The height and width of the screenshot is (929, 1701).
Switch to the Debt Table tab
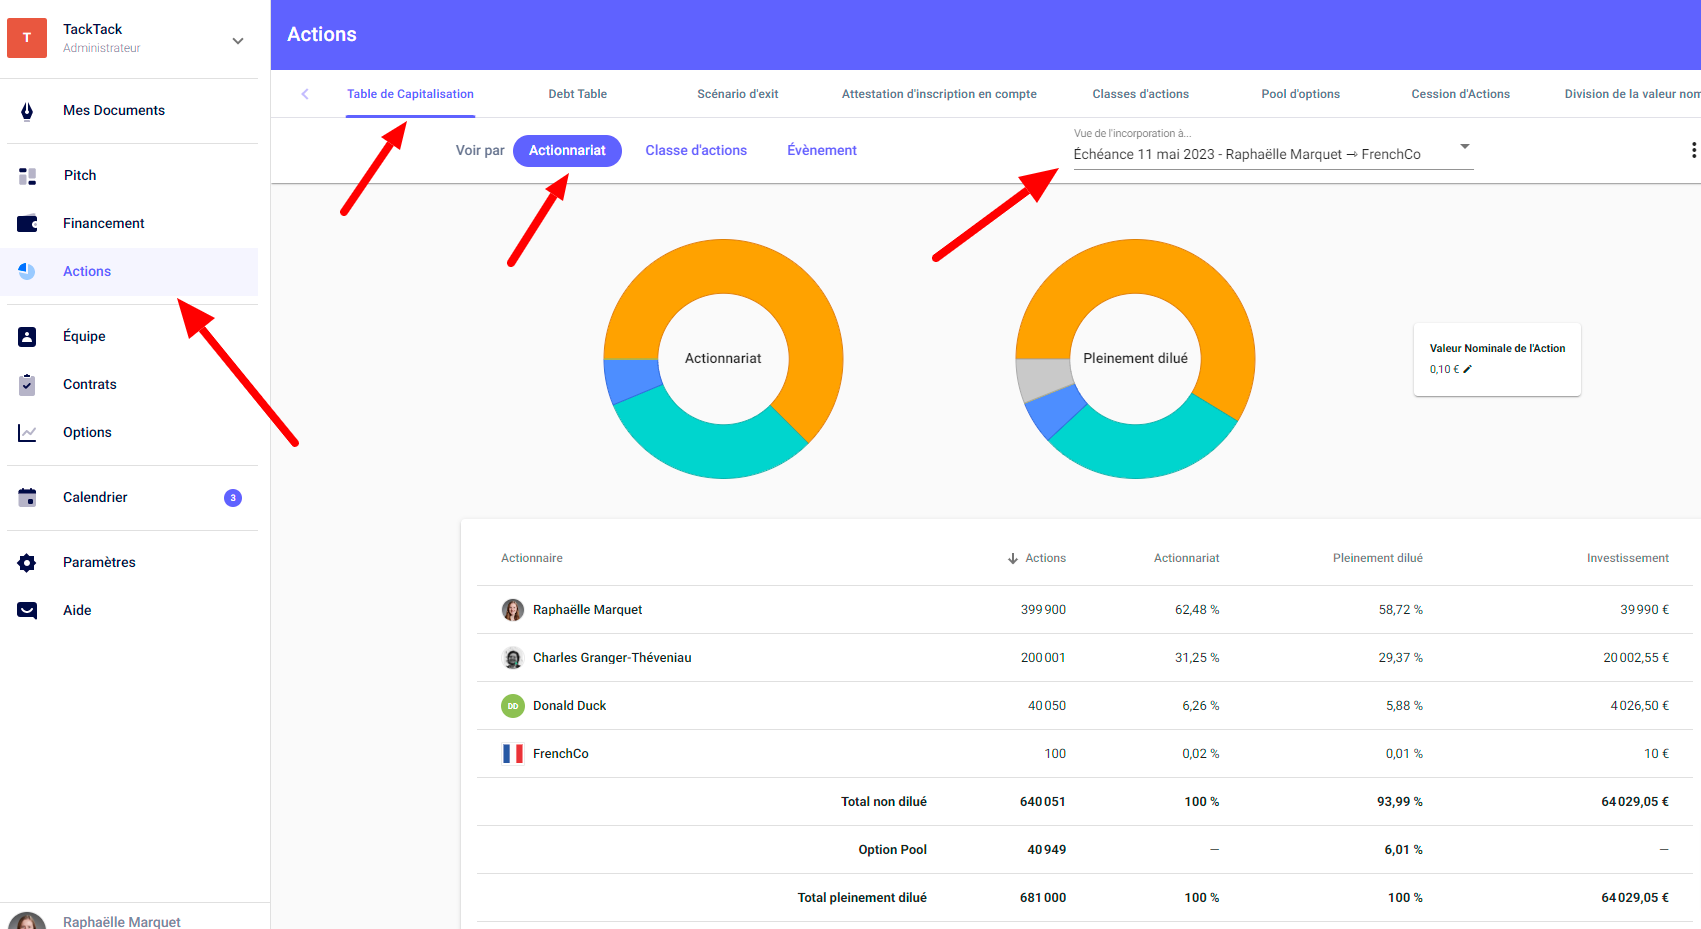click(577, 94)
